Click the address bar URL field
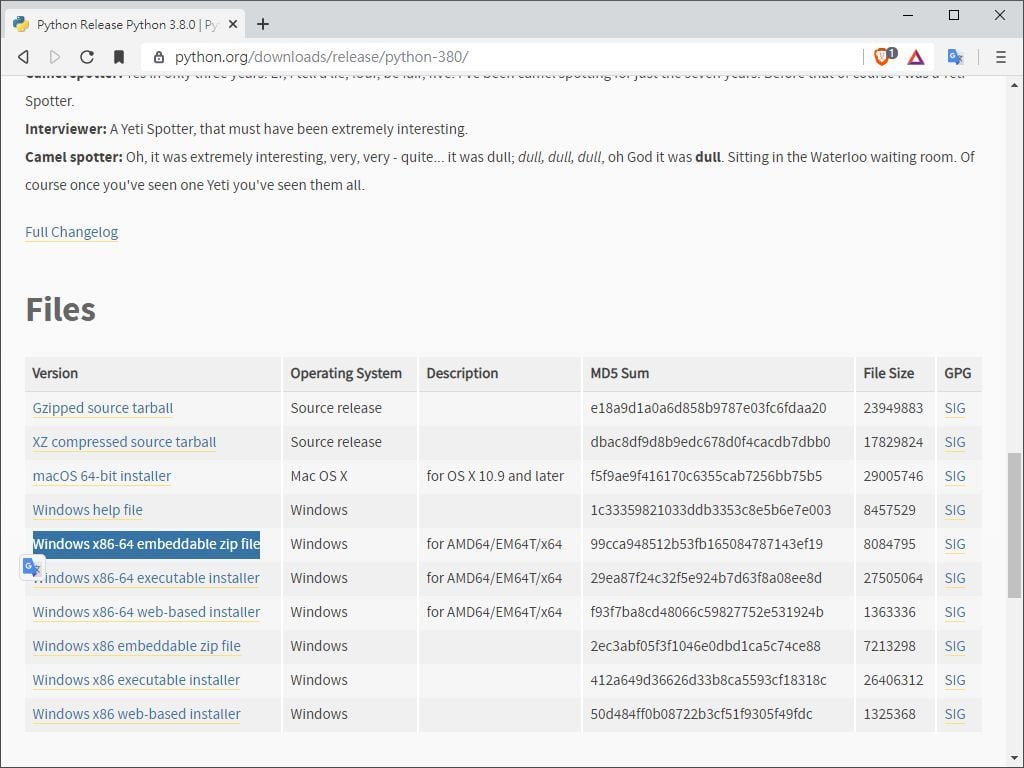Image resolution: width=1024 pixels, height=768 pixels. point(503,57)
